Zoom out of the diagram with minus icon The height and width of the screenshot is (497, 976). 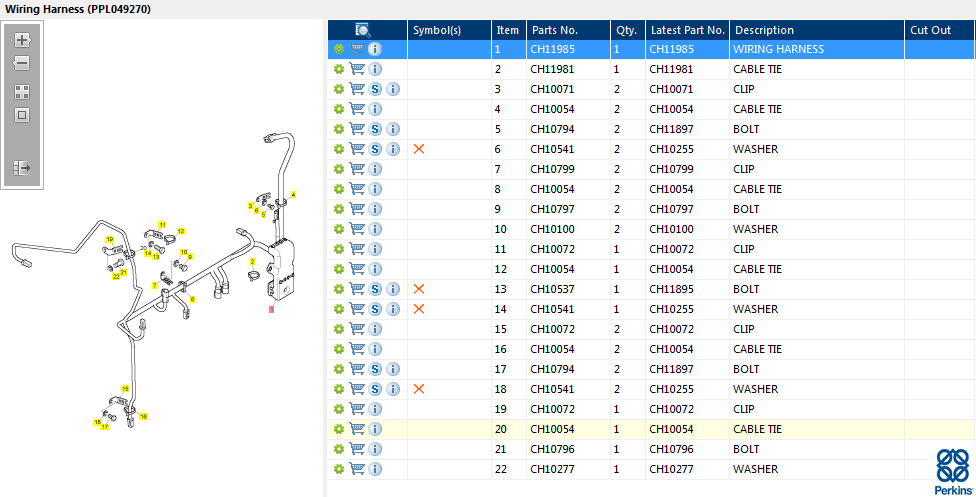click(x=22, y=63)
